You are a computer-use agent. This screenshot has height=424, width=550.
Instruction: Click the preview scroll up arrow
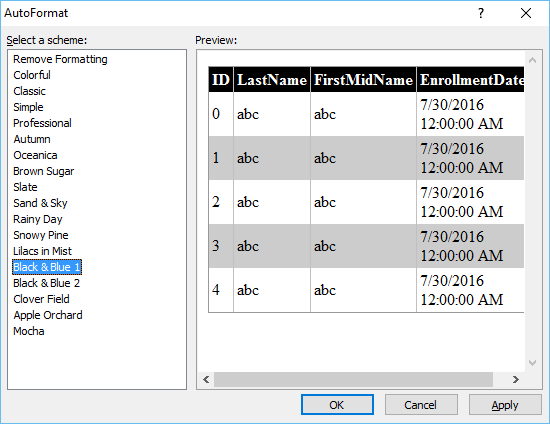pos(532,60)
